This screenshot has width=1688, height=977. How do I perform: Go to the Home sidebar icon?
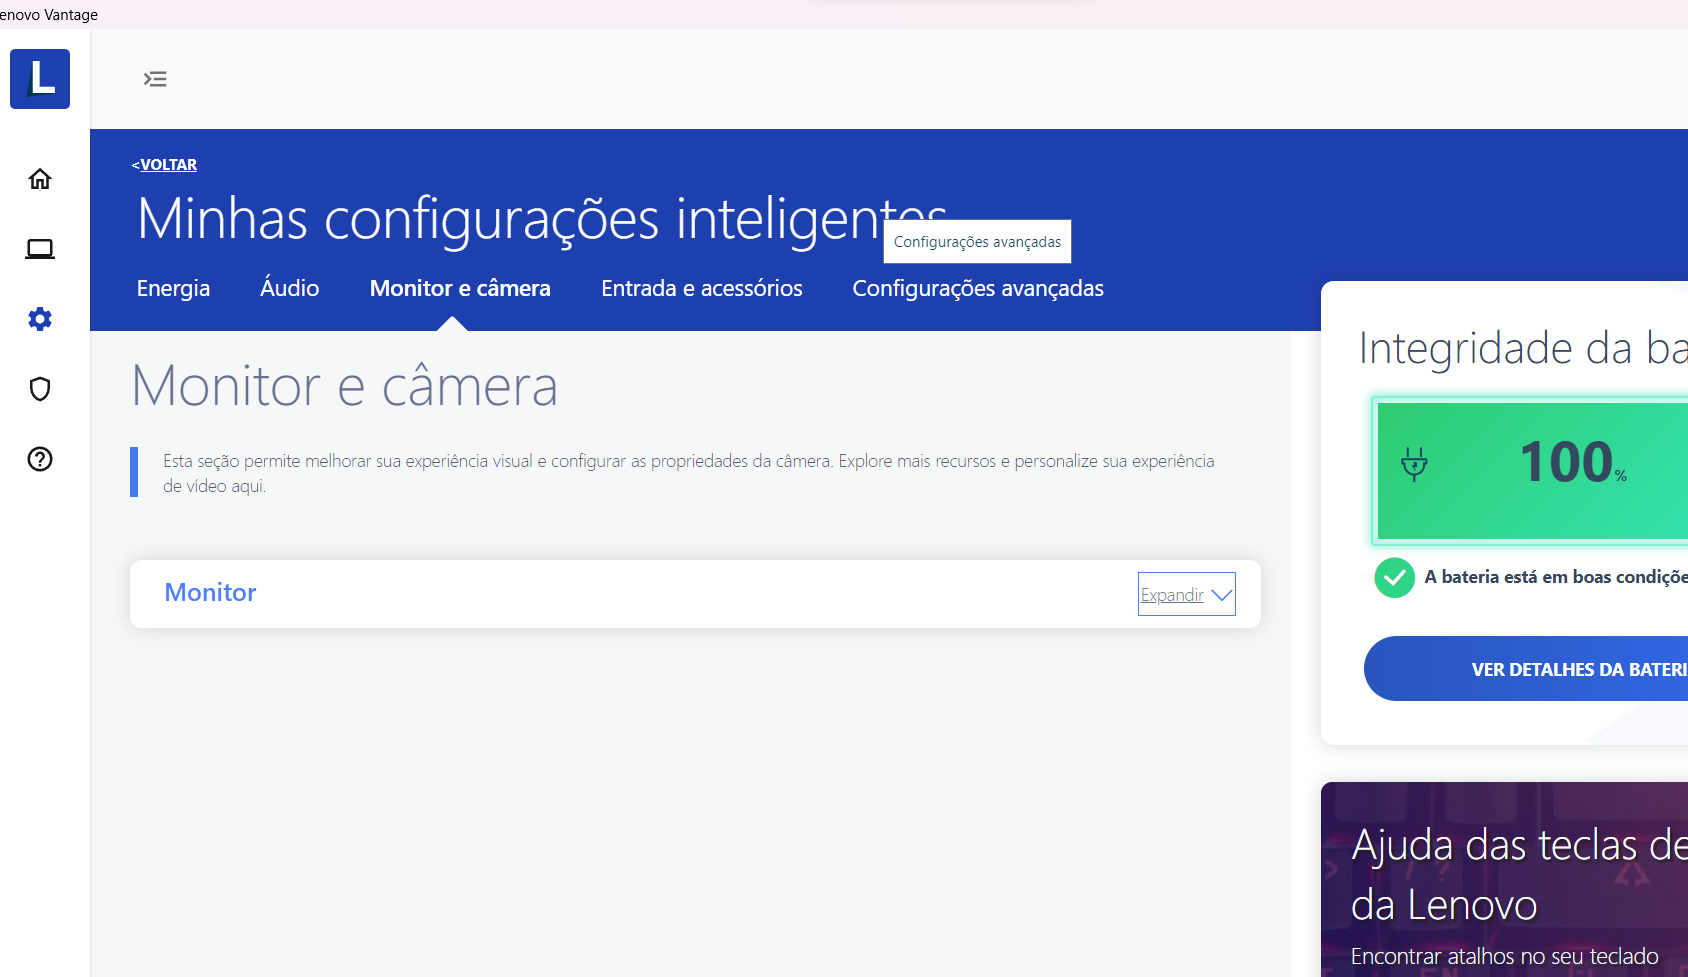pyautogui.click(x=40, y=179)
